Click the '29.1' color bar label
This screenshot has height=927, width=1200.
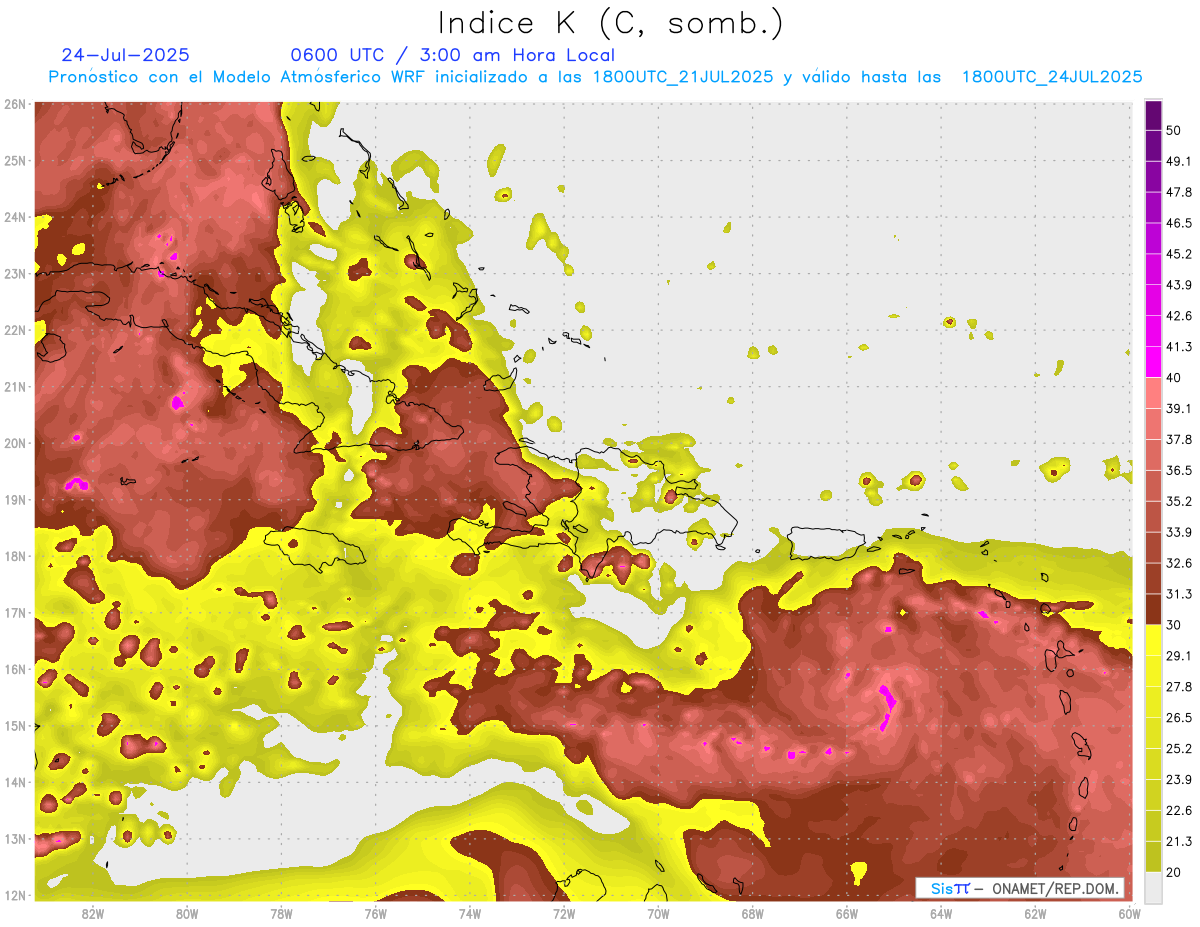[1178, 656]
